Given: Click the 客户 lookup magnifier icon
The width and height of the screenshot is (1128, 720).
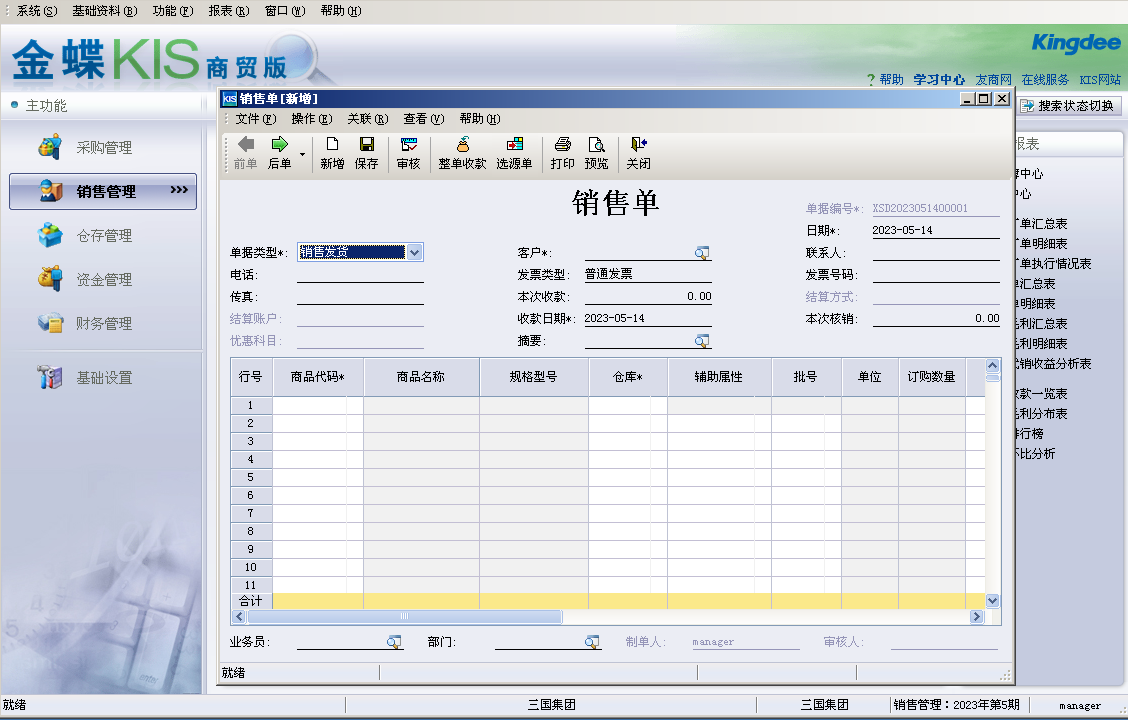Looking at the screenshot, I should coord(702,252).
